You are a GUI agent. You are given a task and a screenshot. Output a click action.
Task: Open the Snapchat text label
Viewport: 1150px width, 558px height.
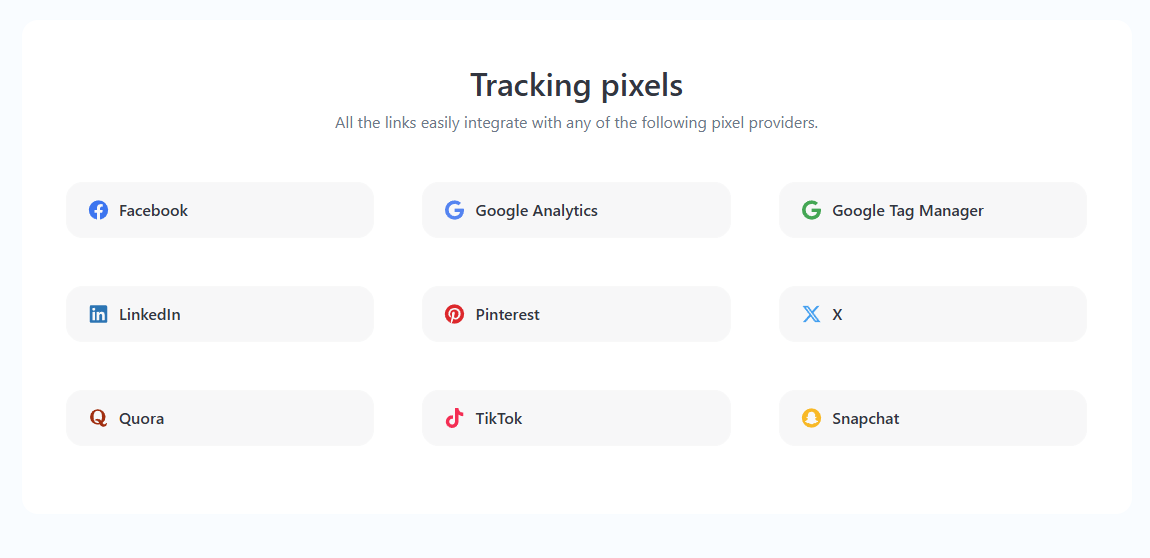coord(865,418)
